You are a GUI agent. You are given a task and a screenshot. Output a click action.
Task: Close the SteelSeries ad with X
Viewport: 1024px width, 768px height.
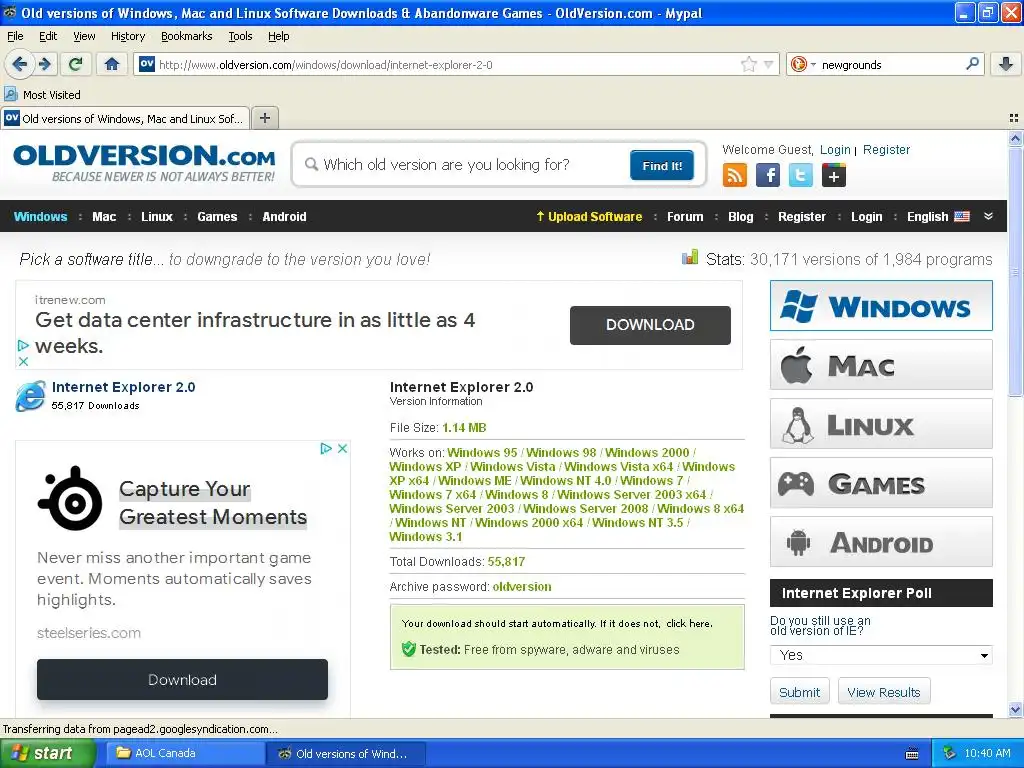click(342, 449)
